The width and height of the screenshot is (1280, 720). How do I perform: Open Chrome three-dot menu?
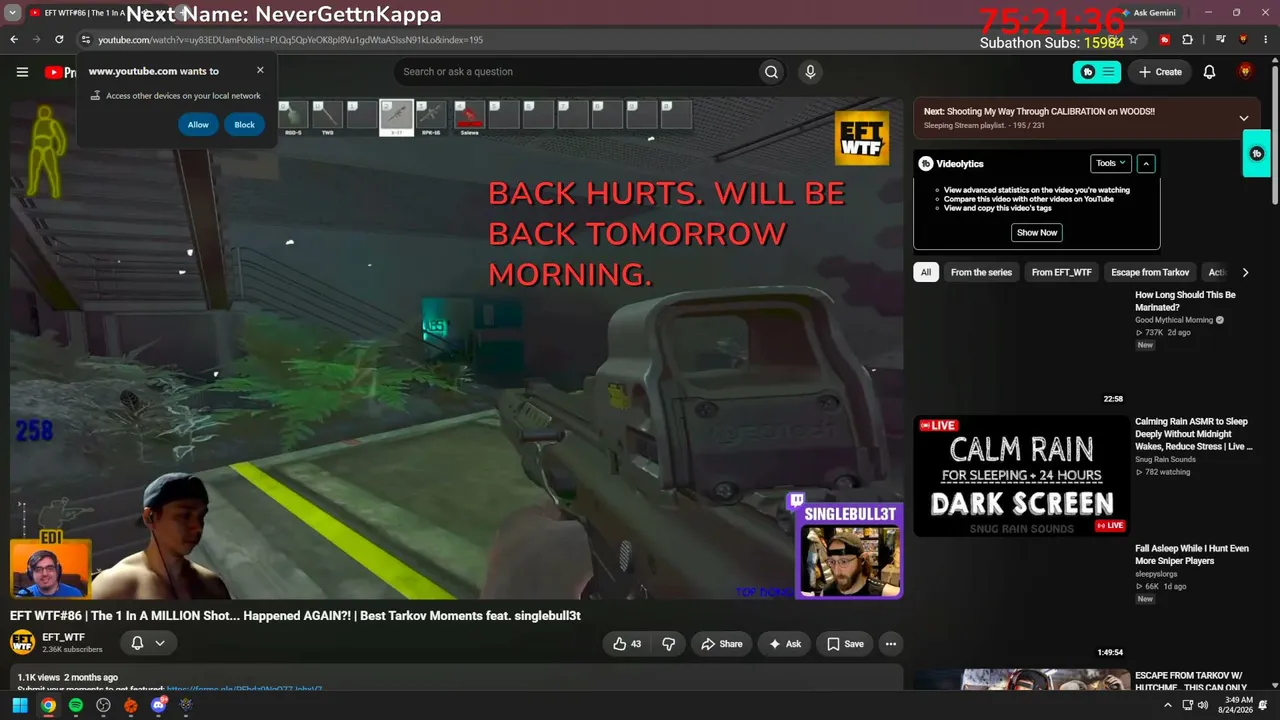tap(1266, 40)
